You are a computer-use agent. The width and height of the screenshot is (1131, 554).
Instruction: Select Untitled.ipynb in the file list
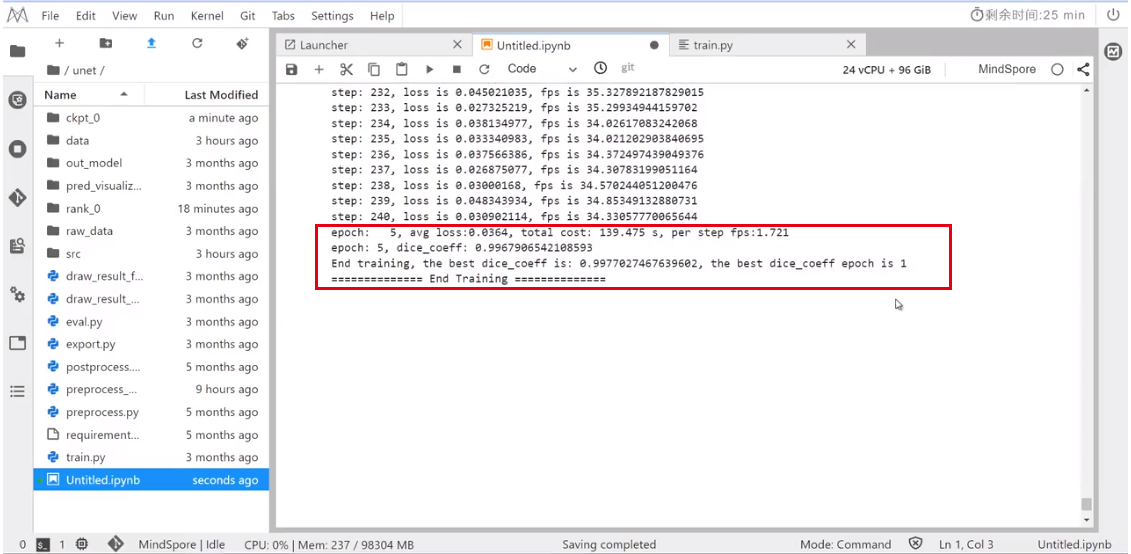coord(151,480)
